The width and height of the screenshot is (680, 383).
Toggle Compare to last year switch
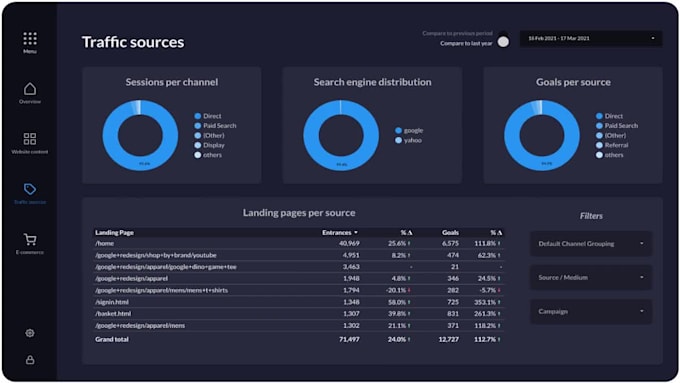503,41
